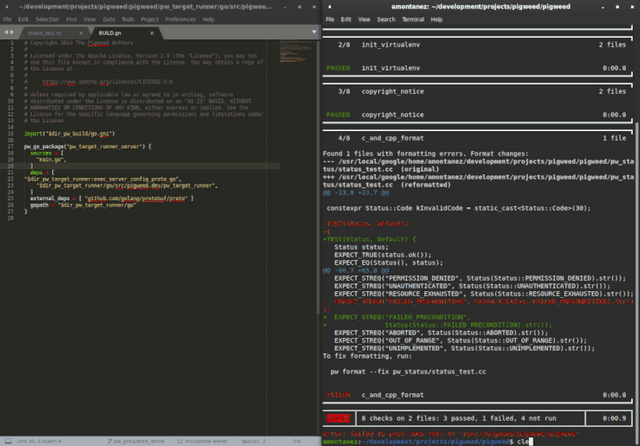Click the "main.go" source entry
640x446 pixels.
click(51, 160)
